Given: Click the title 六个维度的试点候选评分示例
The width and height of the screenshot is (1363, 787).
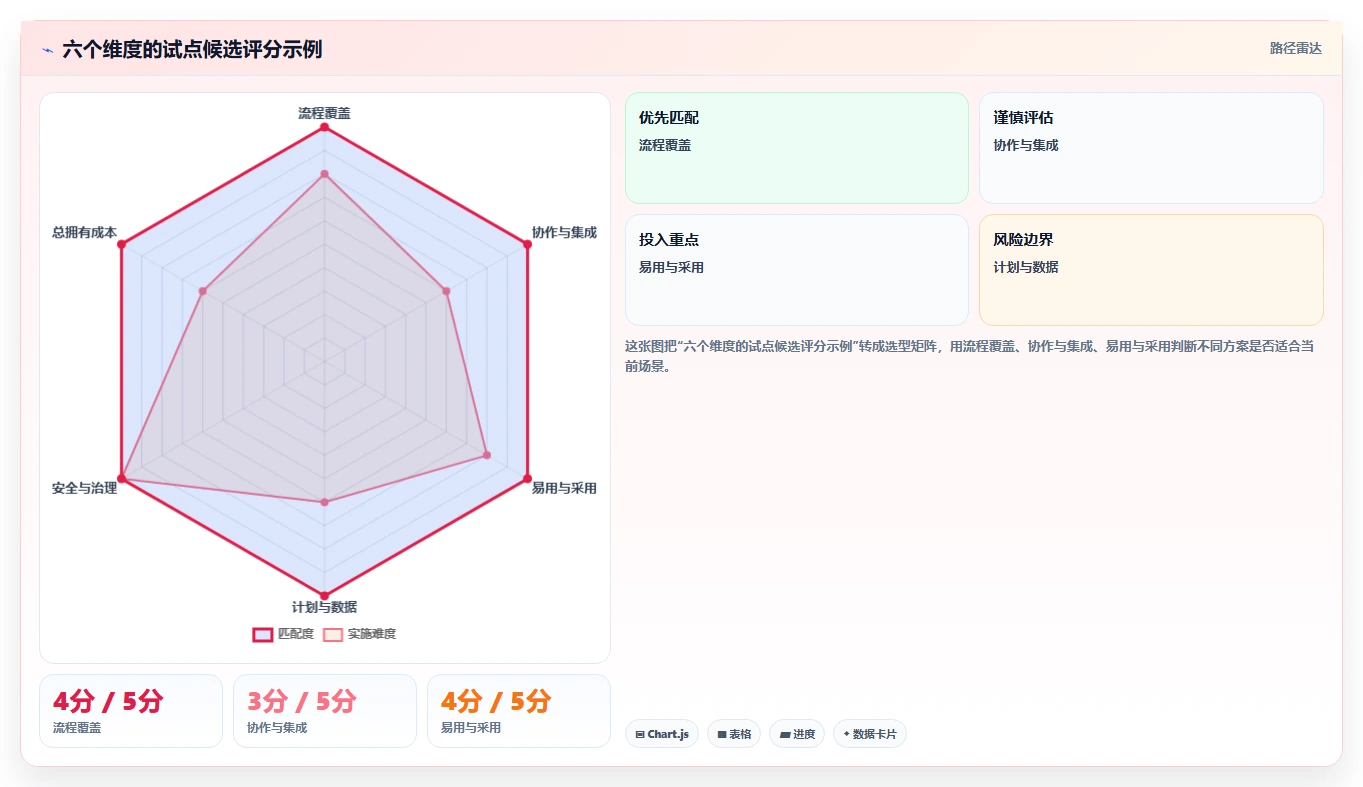Looking at the screenshot, I should click(x=192, y=49).
